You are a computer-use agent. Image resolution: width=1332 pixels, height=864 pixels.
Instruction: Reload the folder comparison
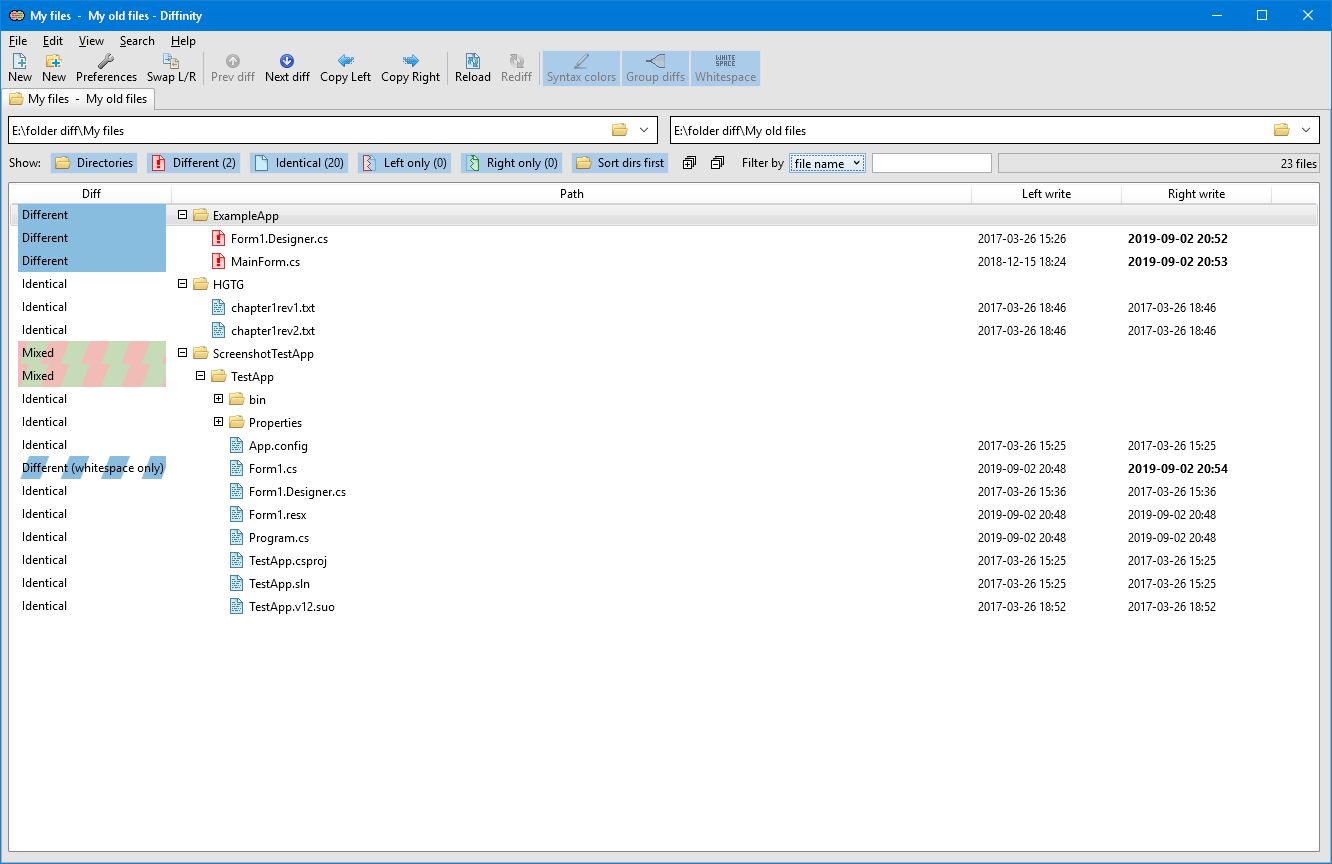(x=472, y=68)
